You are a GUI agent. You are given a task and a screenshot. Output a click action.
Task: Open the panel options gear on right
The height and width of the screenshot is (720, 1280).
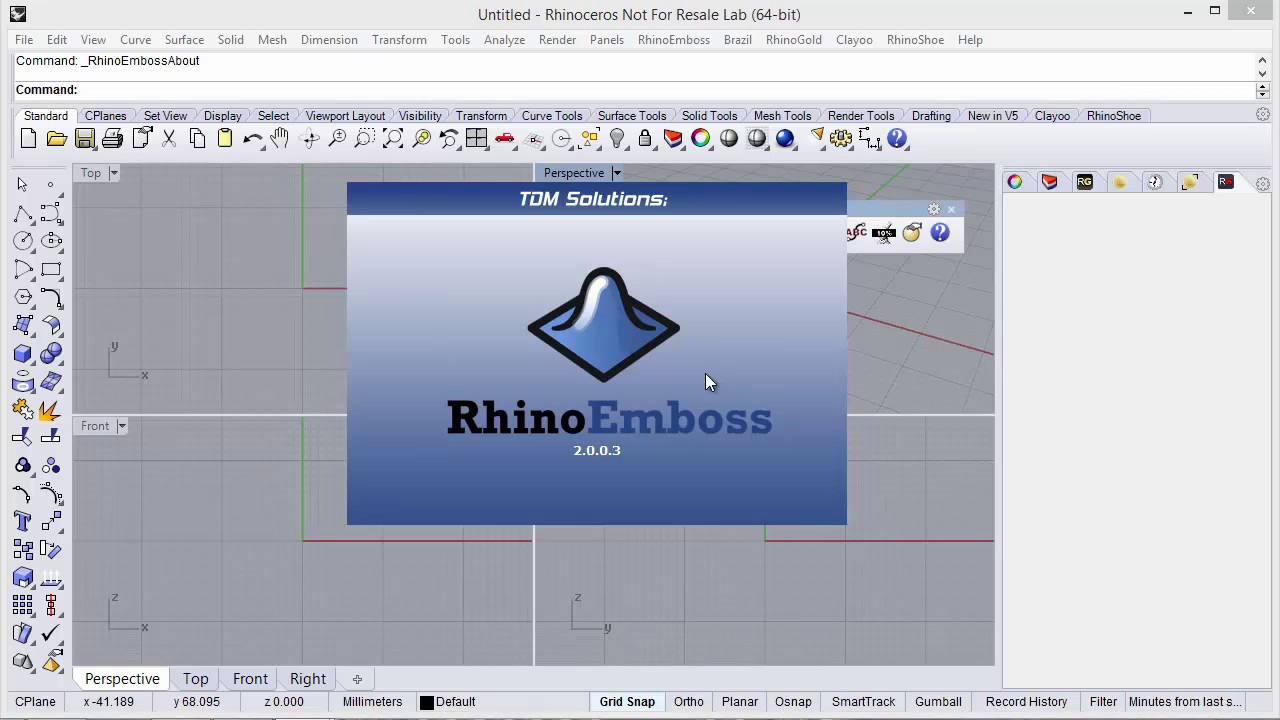tap(1263, 184)
